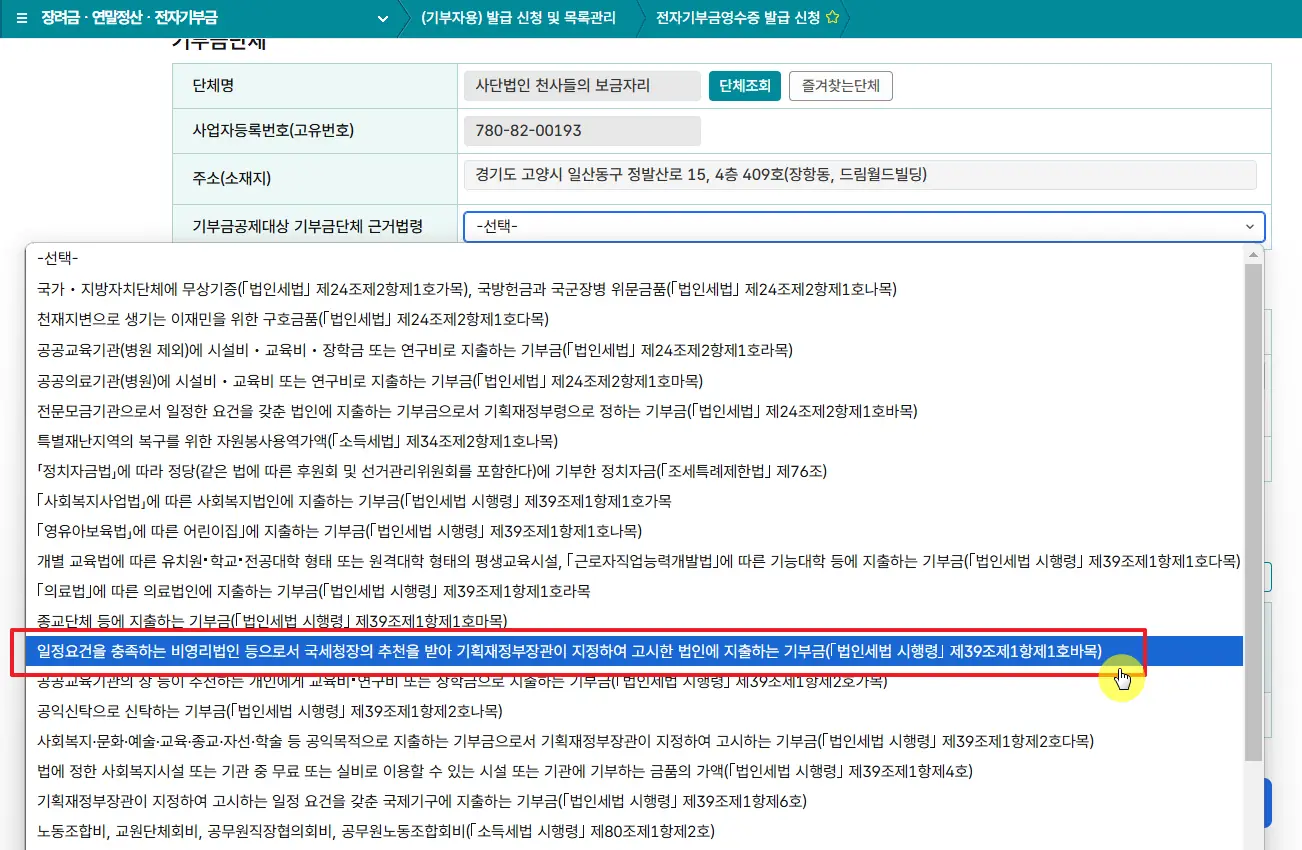Screen dimensions: 1302x850
Task: Expand the 장려금·연말정산·전자기부금 menu chevron
Action: point(381,19)
